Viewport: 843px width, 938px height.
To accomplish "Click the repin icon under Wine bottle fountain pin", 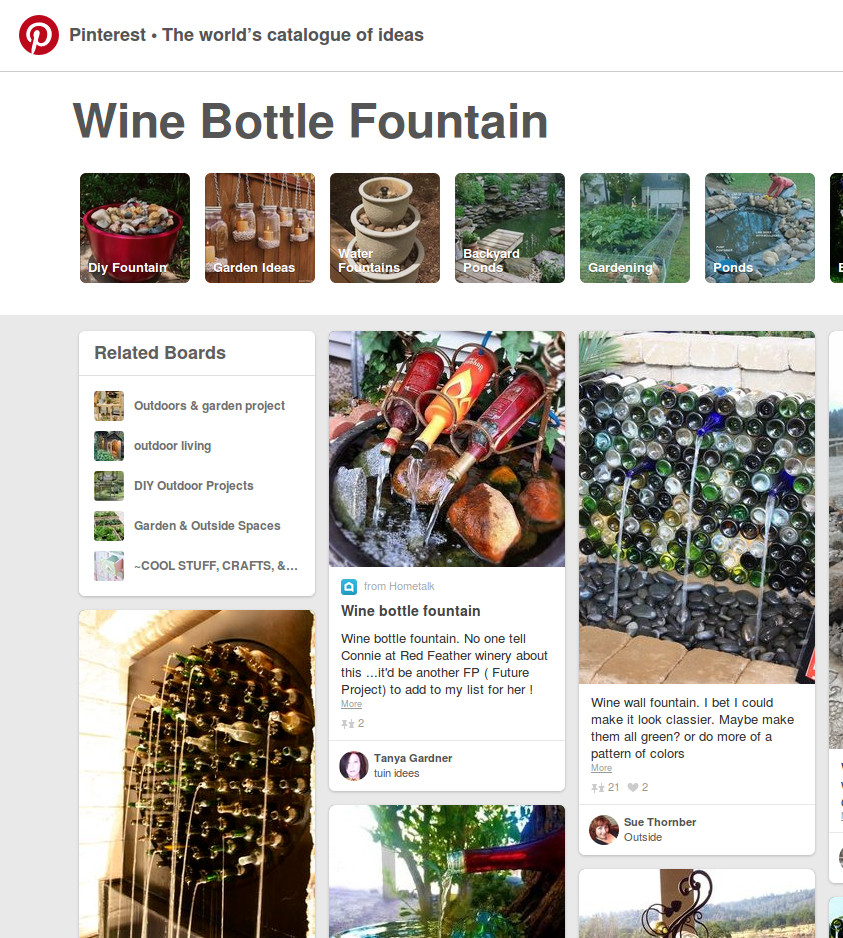I will pos(347,723).
